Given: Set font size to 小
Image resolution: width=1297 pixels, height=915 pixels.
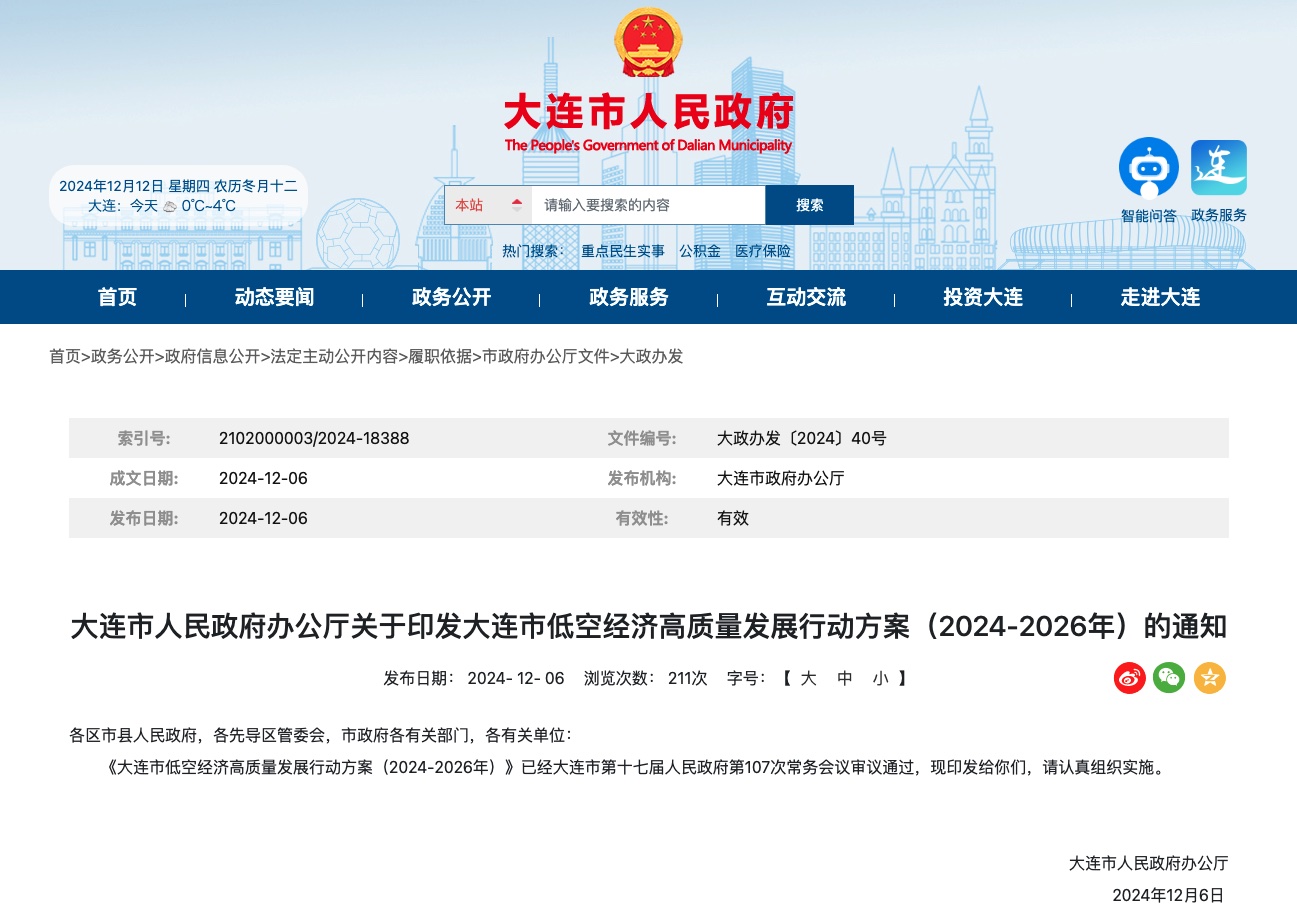Looking at the screenshot, I should (x=880, y=678).
